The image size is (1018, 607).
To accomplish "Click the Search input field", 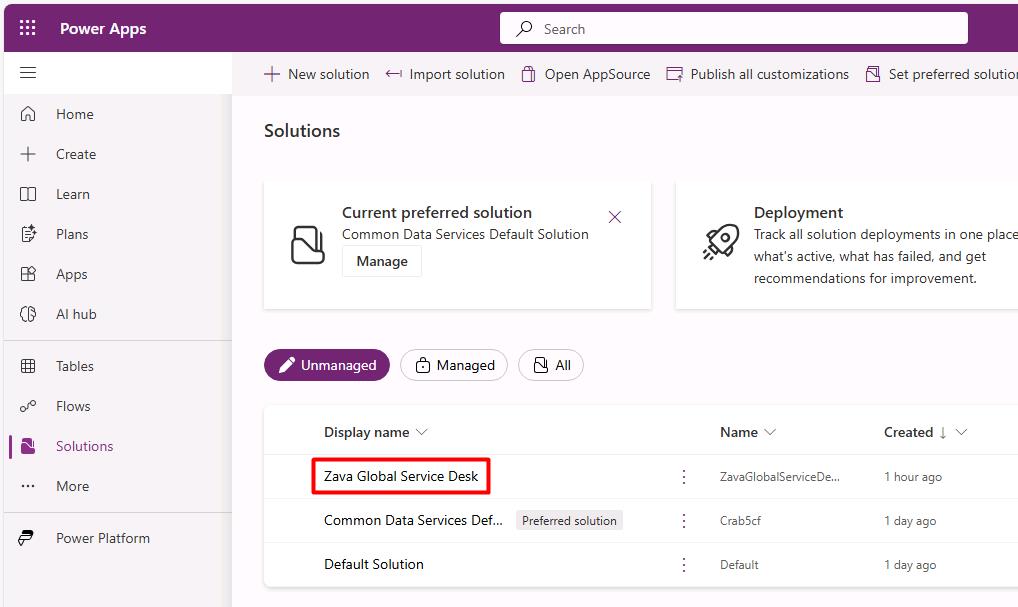I will 734,29.
